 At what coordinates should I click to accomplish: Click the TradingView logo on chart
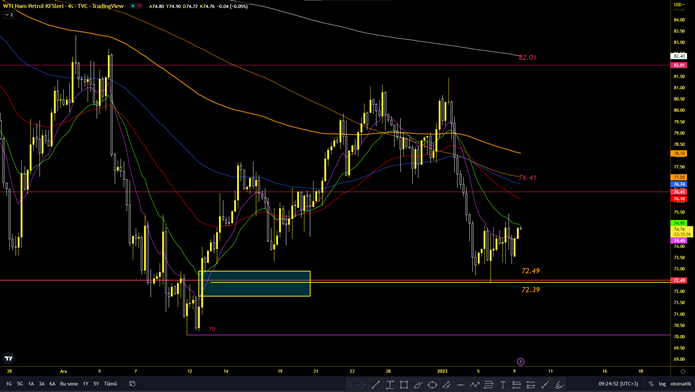8,358
